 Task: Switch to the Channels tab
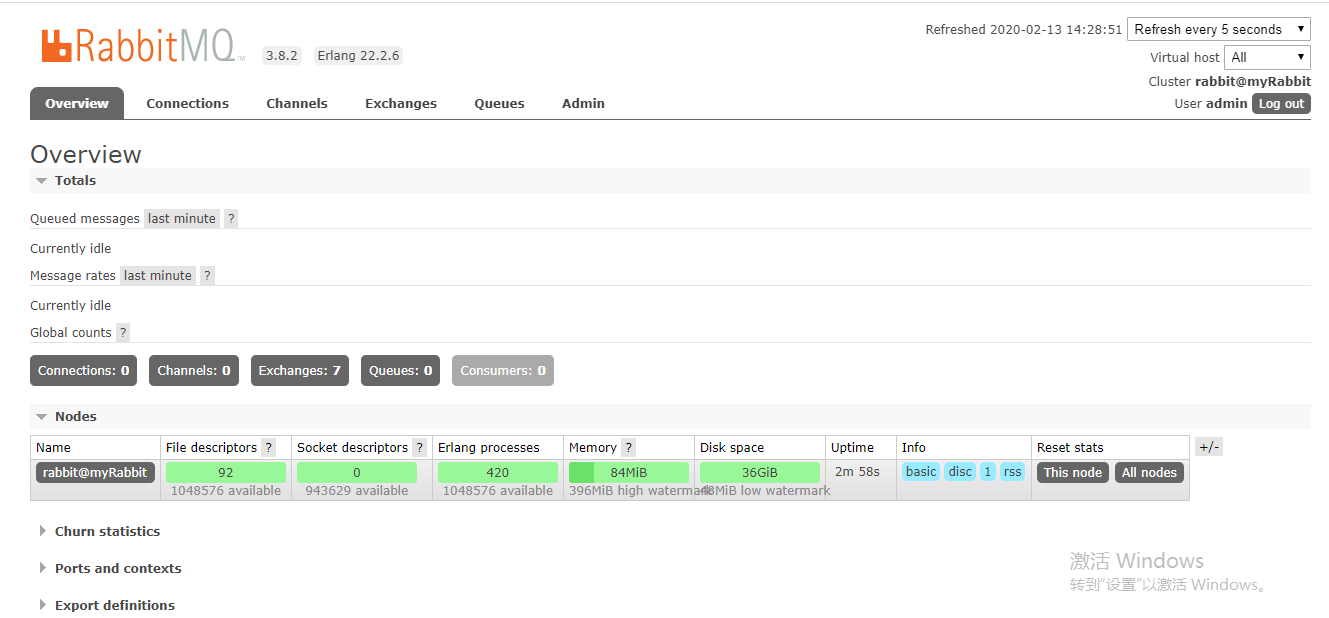[296, 103]
